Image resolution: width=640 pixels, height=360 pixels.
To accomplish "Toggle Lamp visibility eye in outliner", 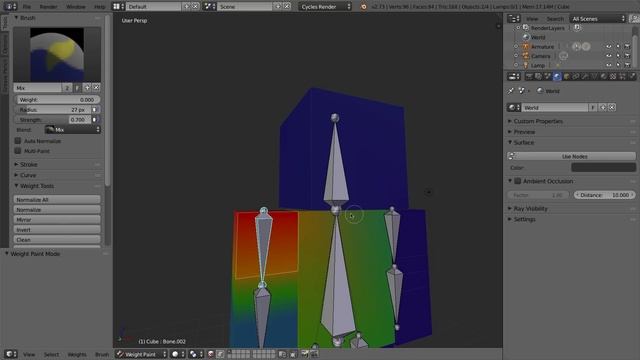I will coord(609,65).
